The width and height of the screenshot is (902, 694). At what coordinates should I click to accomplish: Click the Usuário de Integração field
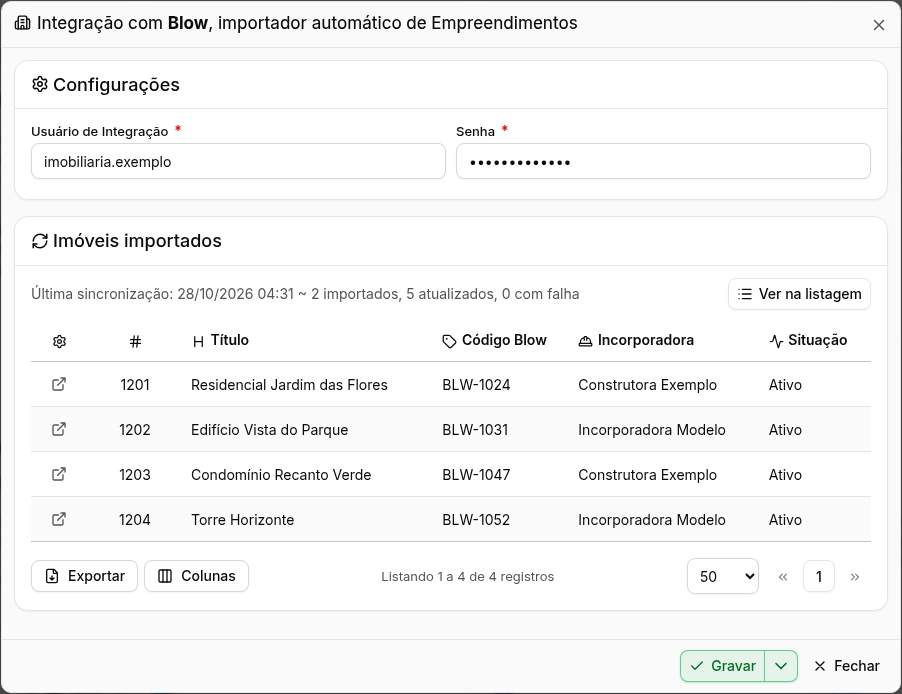point(238,161)
